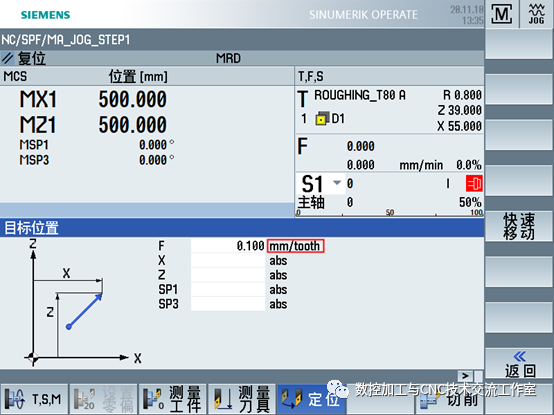This screenshot has width=554, height=415.
Task: Click the SIEMENS logo
Action: click(46, 15)
